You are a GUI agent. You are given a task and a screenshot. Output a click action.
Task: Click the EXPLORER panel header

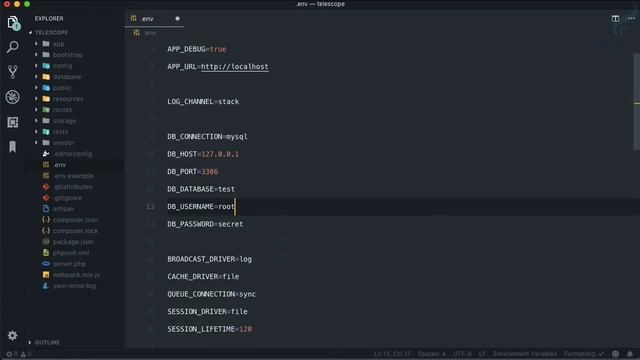pos(49,18)
